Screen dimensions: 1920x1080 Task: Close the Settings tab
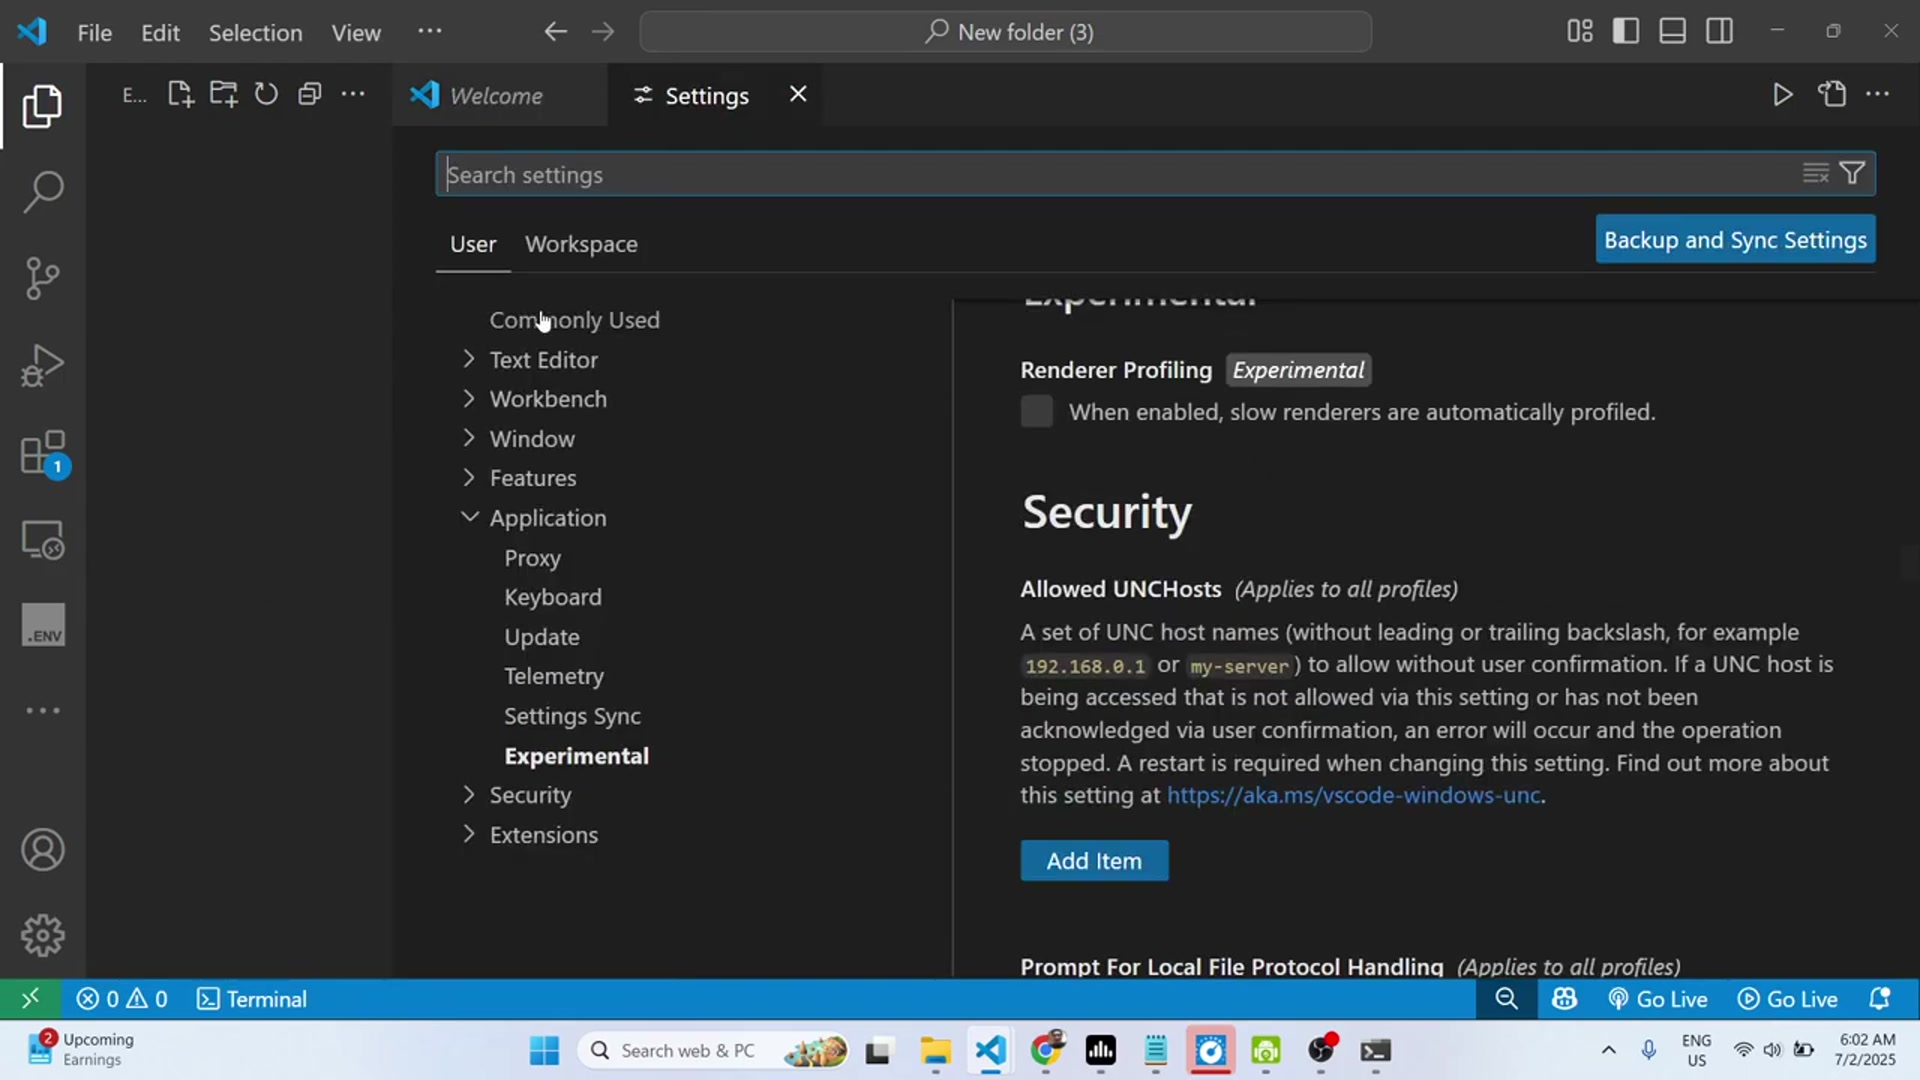798,94
